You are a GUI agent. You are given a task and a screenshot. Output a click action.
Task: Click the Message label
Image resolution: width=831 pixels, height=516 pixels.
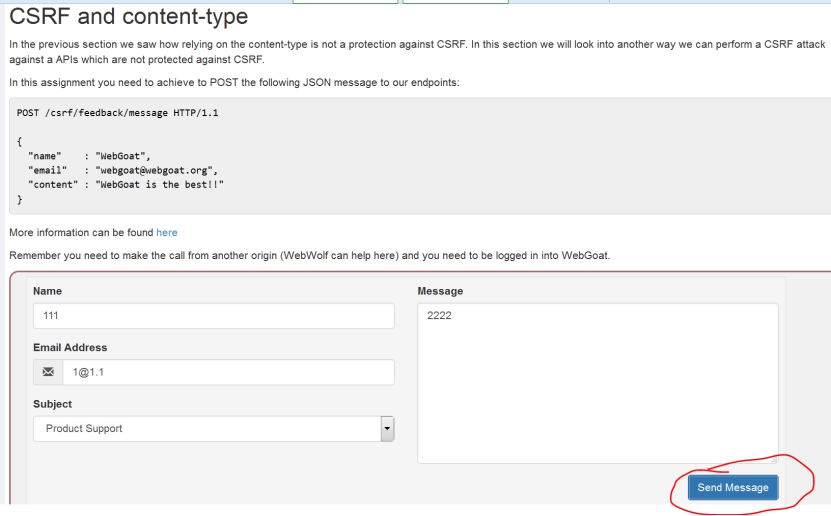pos(440,291)
